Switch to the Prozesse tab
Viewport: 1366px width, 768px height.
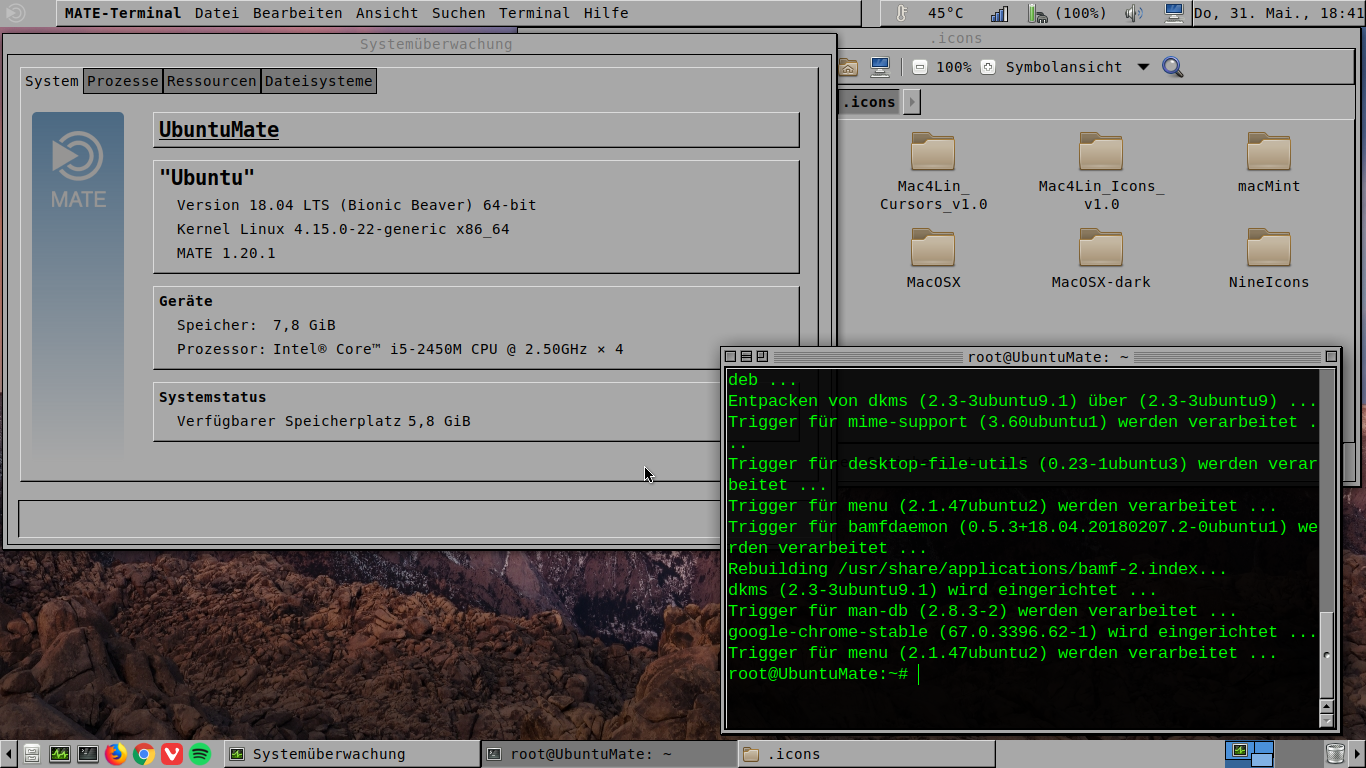123,81
